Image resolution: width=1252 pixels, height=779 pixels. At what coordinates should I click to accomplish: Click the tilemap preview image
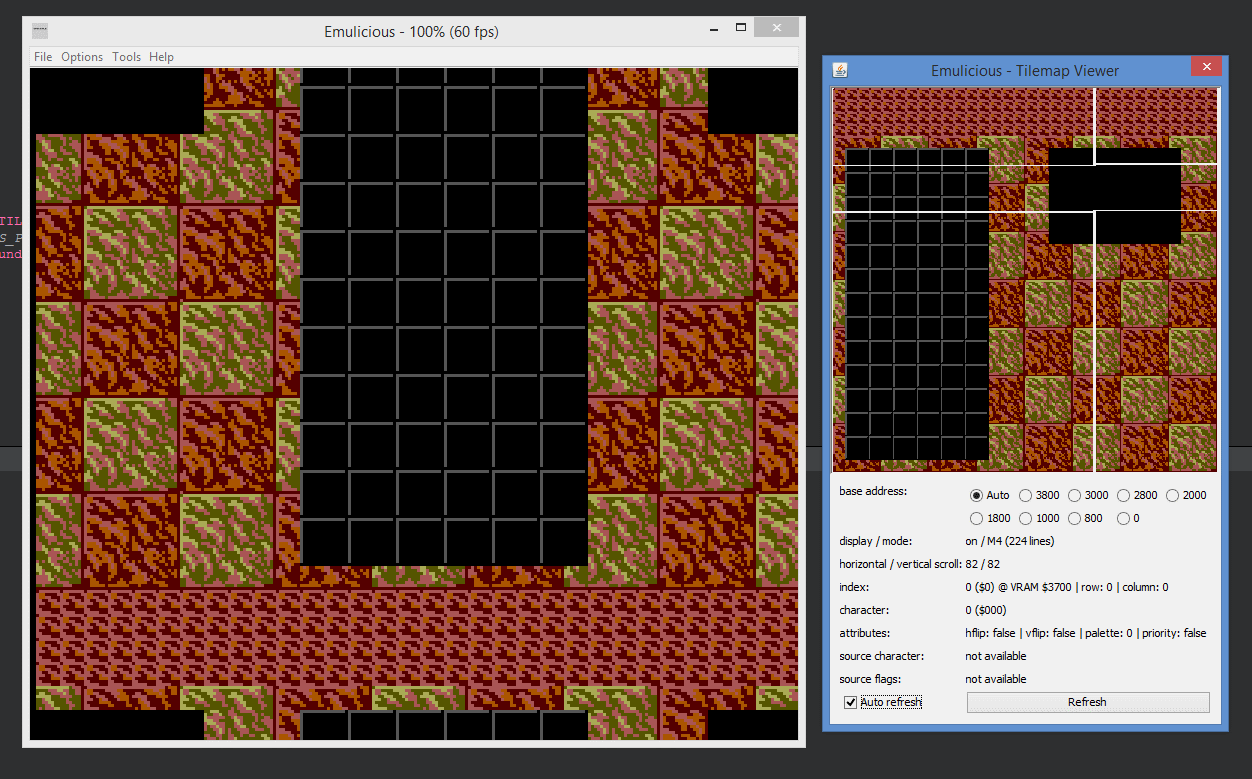[1025, 280]
